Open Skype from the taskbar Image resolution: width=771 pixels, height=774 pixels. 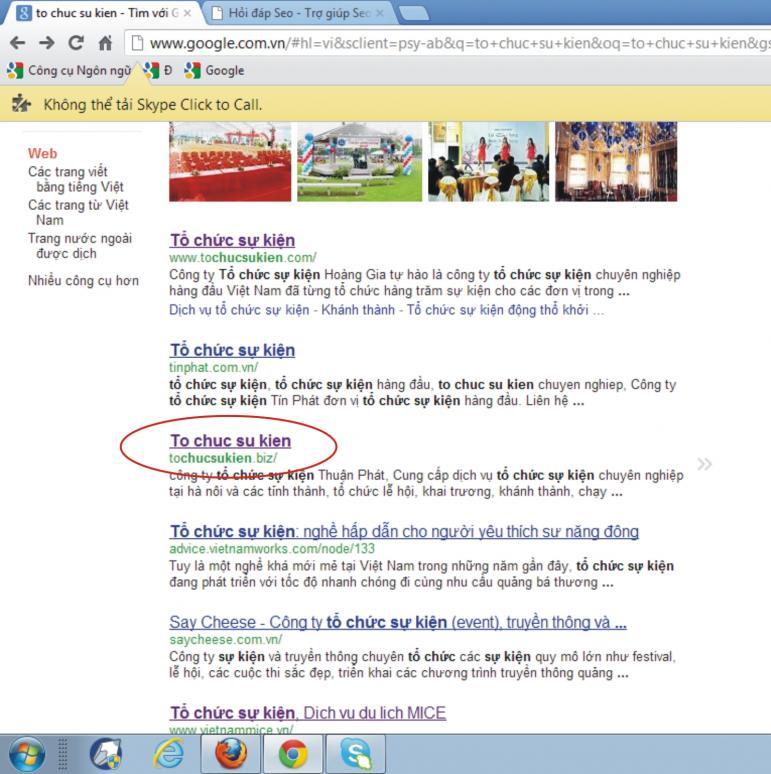click(x=355, y=754)
